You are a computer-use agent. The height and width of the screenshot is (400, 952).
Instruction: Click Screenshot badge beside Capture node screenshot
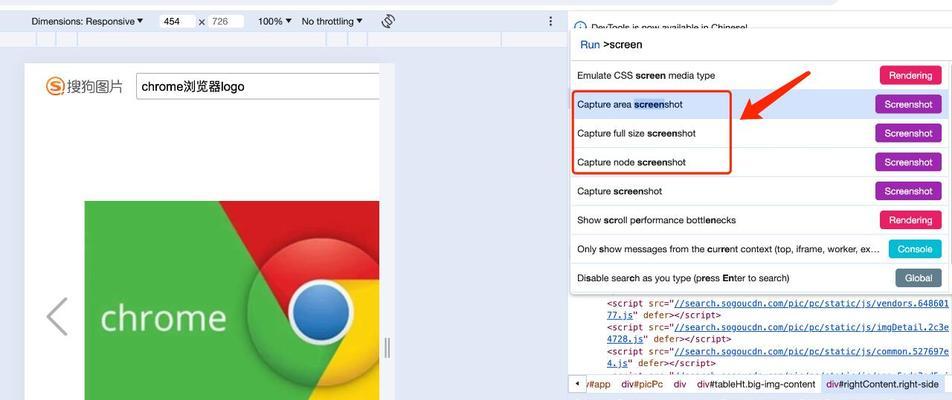(908, 162)
